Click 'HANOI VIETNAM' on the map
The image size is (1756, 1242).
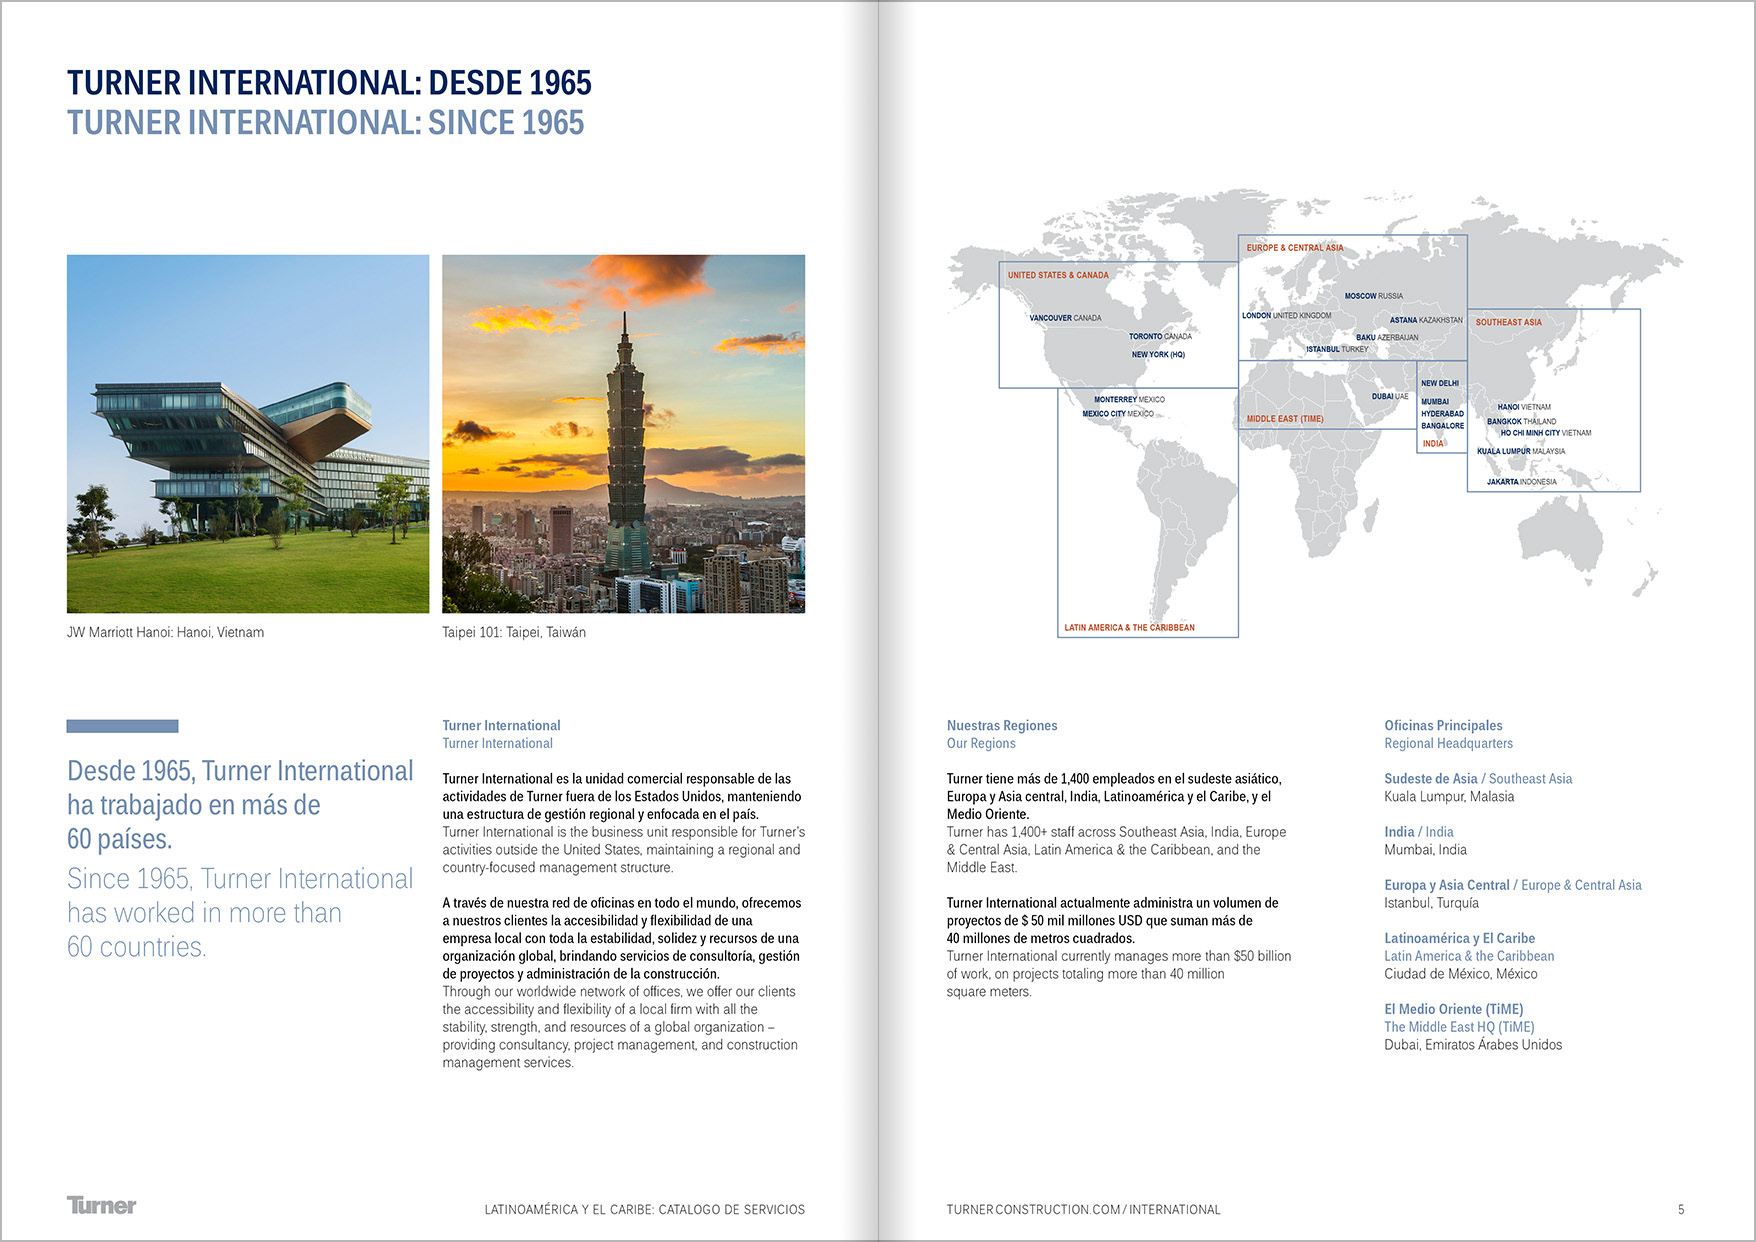[x=1524, y=407]
